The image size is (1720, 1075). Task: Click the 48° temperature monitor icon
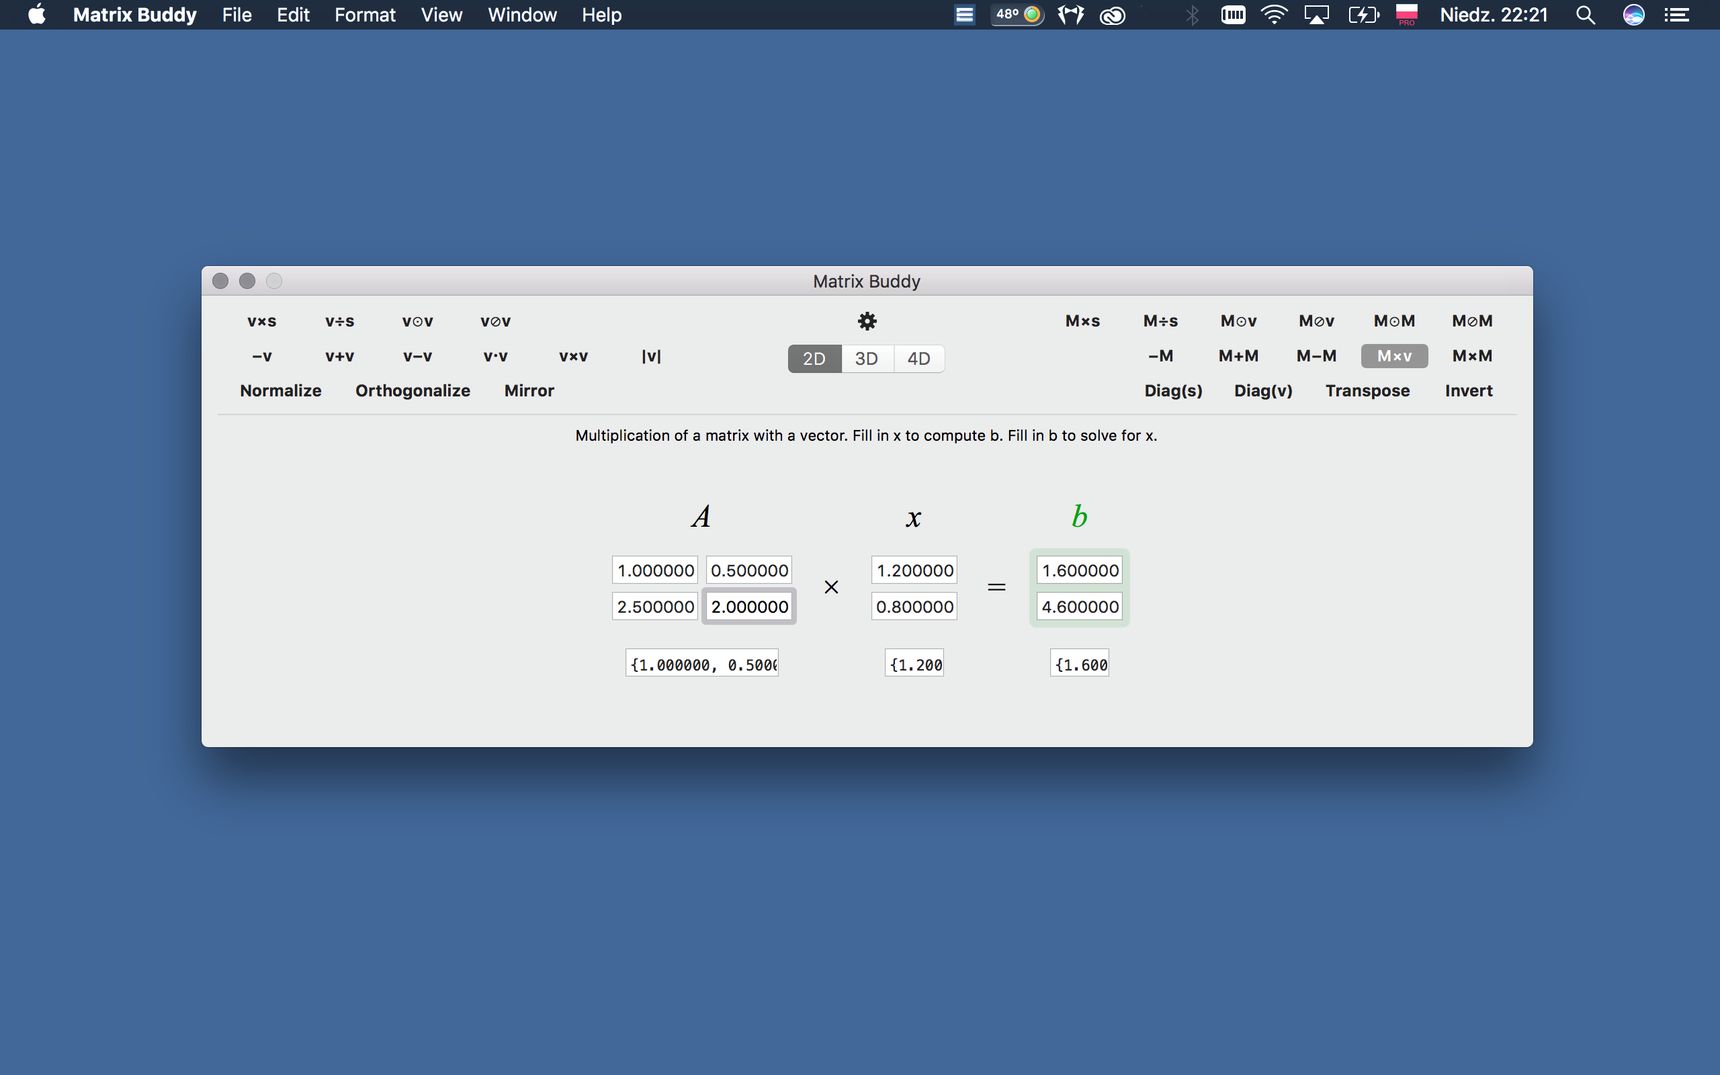[1018, 14]
